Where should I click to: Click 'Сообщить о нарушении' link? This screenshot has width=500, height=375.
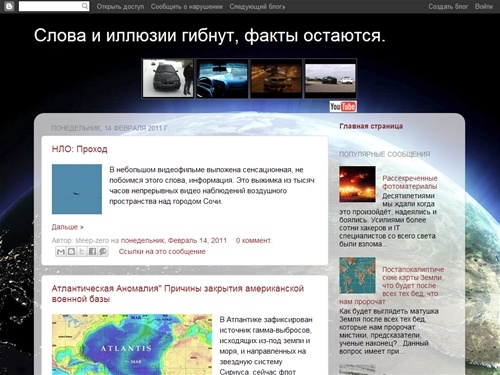tap(187, 6)
